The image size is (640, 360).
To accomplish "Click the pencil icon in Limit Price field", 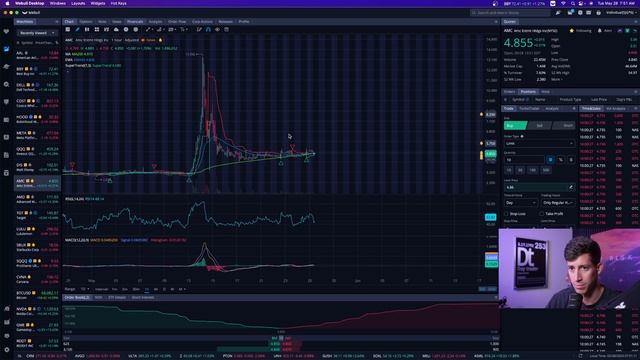I will (x=571, y=187).
